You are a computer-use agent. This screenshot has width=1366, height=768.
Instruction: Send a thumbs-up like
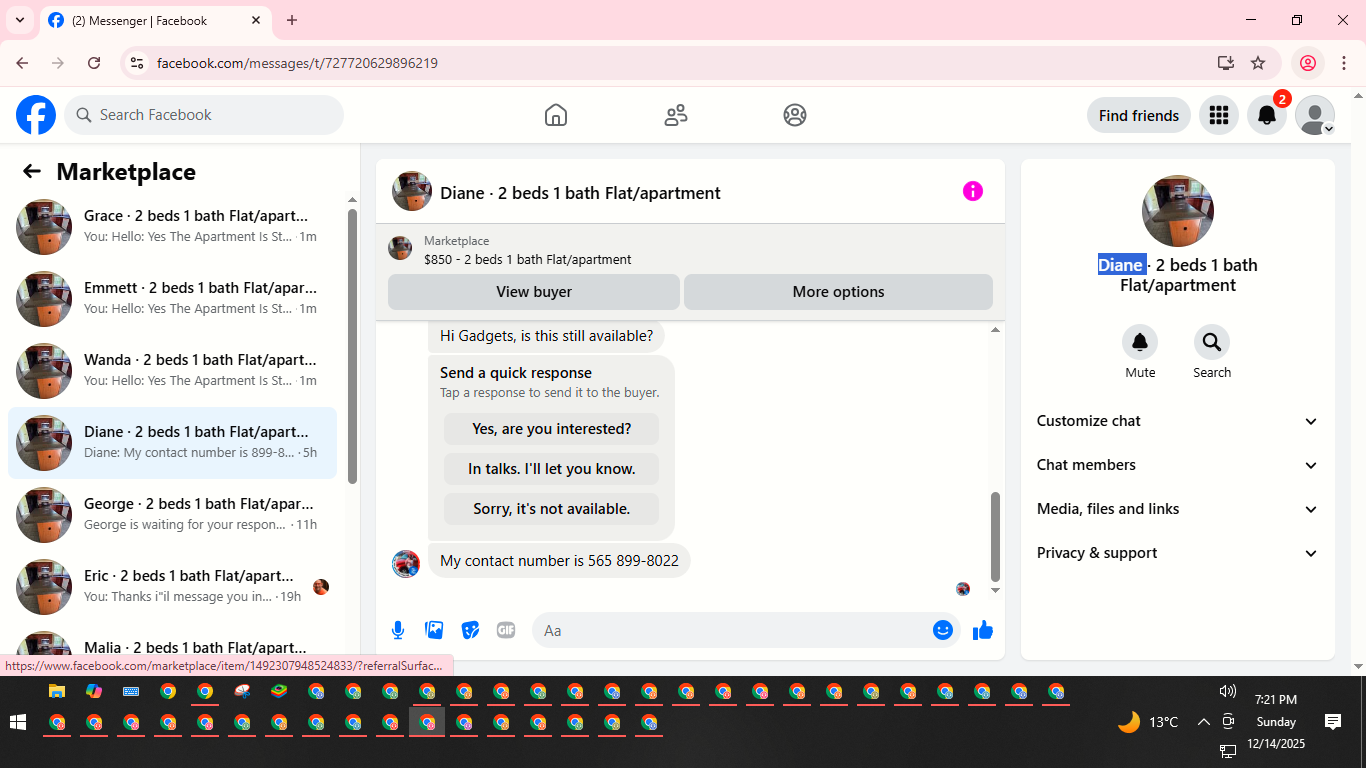point(983,630)
